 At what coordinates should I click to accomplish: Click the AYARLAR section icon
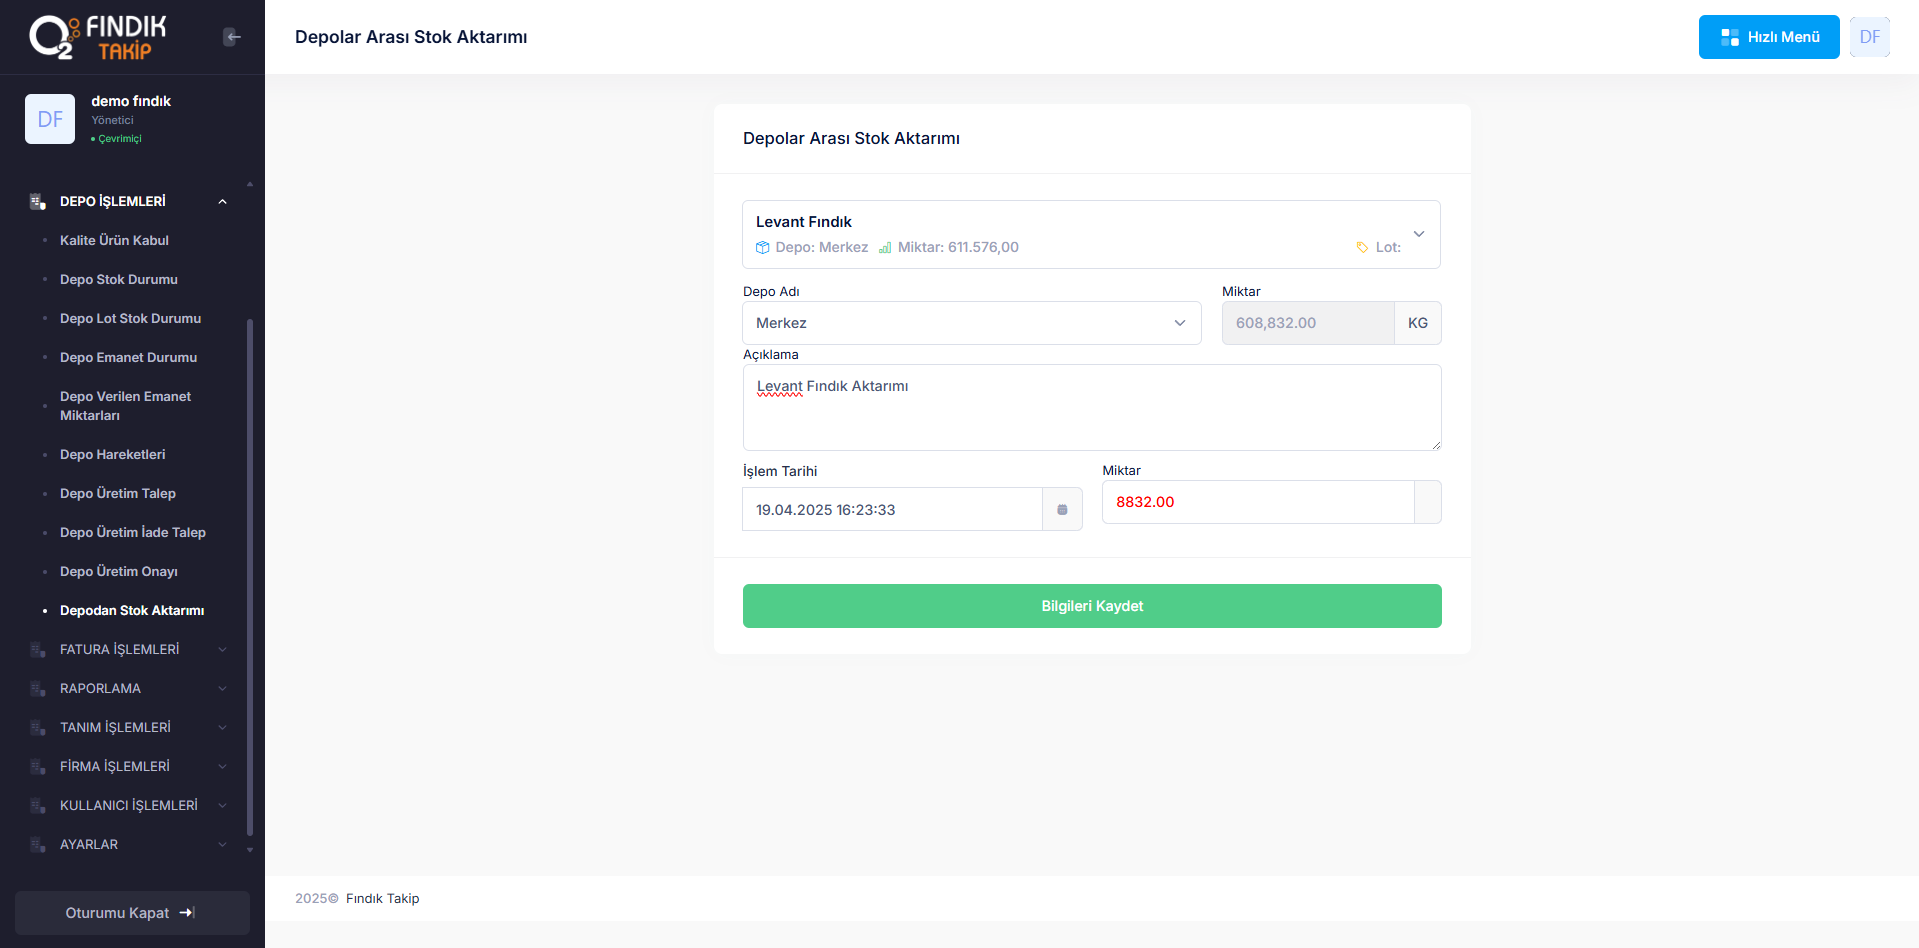coord(38,845)
